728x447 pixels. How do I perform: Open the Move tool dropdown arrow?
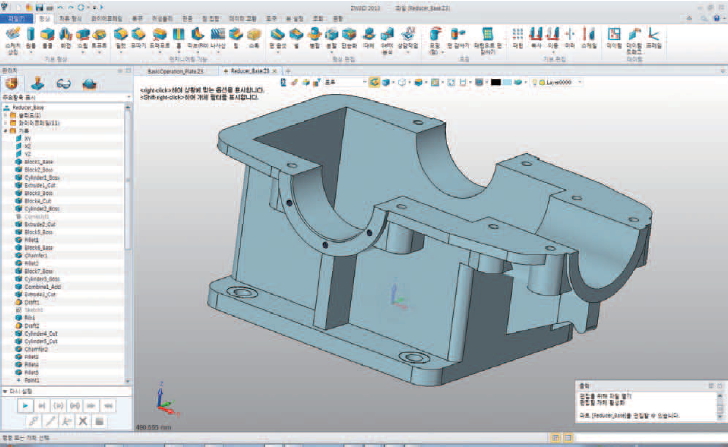pos(552,52)
